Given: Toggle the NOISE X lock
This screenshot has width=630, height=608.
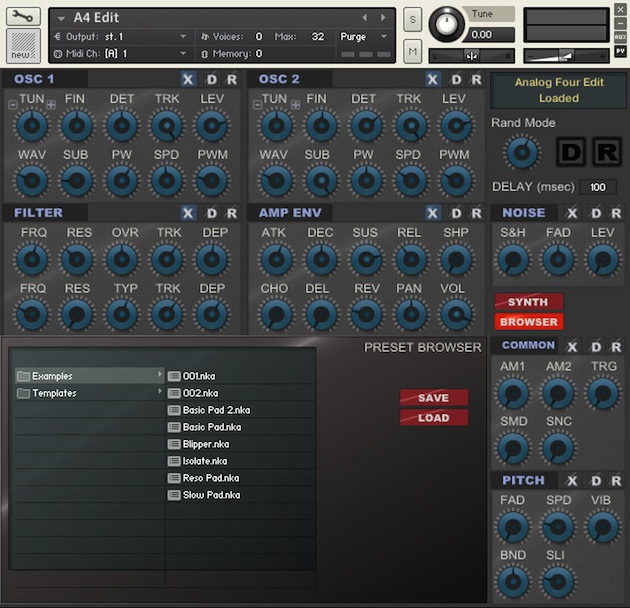Looking at the screenshot, I should click(x=572, y=213).
